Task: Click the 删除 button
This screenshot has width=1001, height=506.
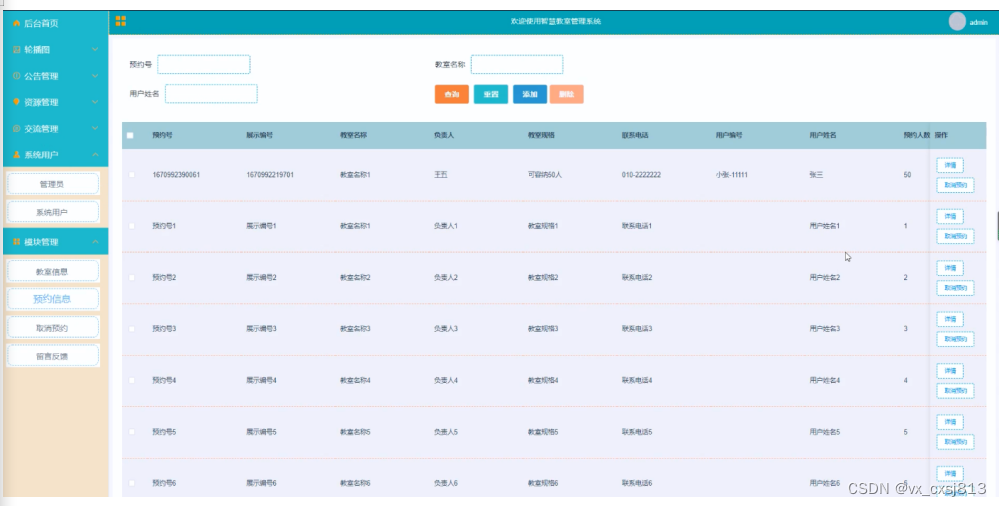Action: coord(566,94)
